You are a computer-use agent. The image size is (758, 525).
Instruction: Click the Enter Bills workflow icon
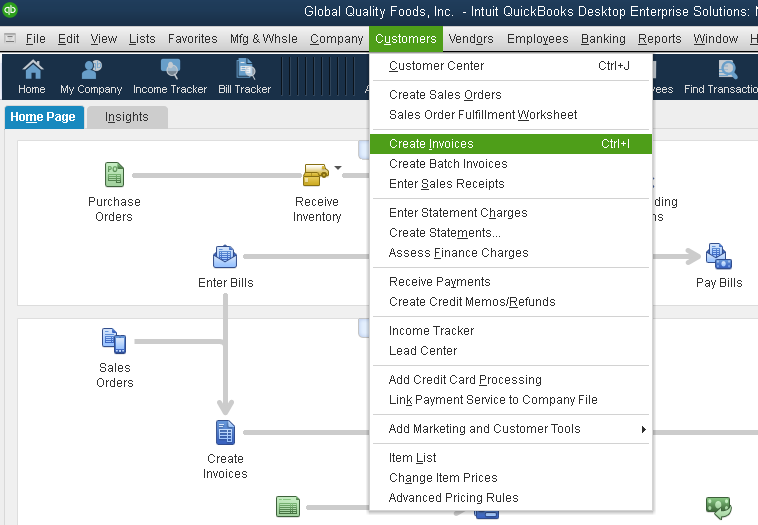(x=225, y=256)
